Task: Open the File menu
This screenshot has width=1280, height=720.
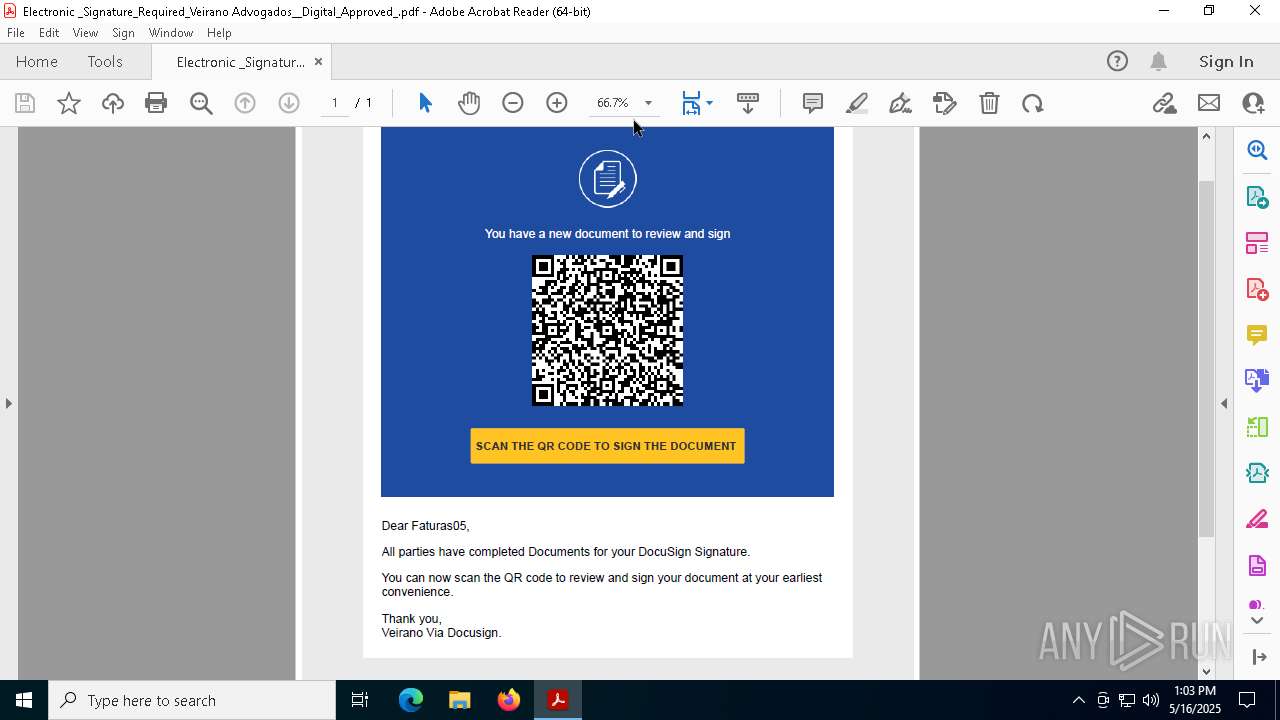Action: click(x=16, y=32)
